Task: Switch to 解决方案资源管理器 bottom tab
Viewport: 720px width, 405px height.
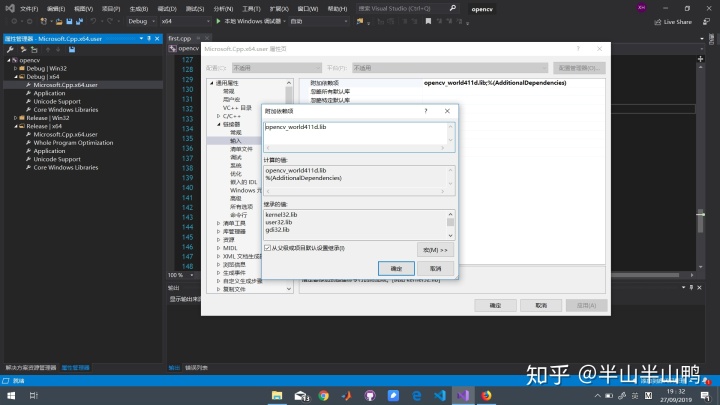Action: pos(31,367)
